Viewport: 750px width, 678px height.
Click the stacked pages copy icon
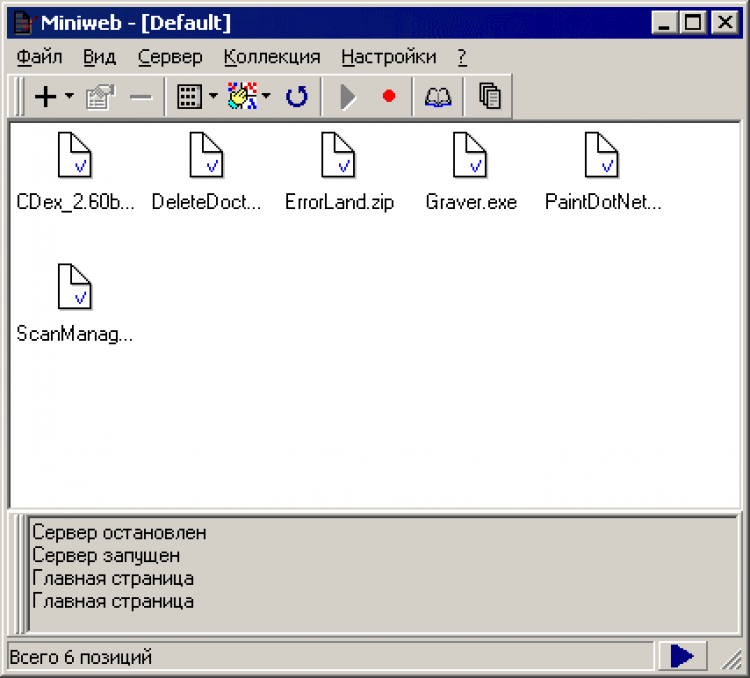click(x=490, y=96)
